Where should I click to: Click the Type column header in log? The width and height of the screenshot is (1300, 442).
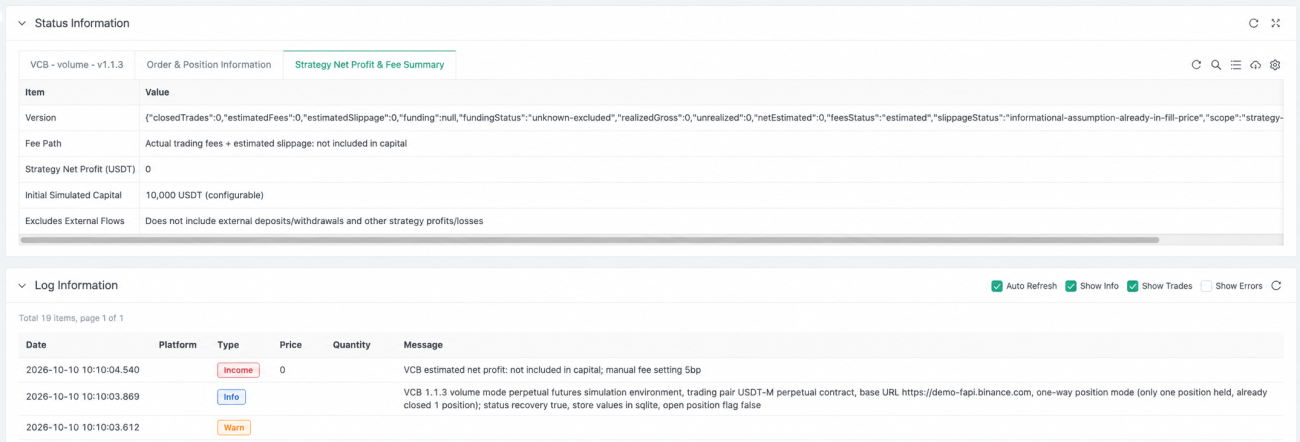[x=228, y=345]
